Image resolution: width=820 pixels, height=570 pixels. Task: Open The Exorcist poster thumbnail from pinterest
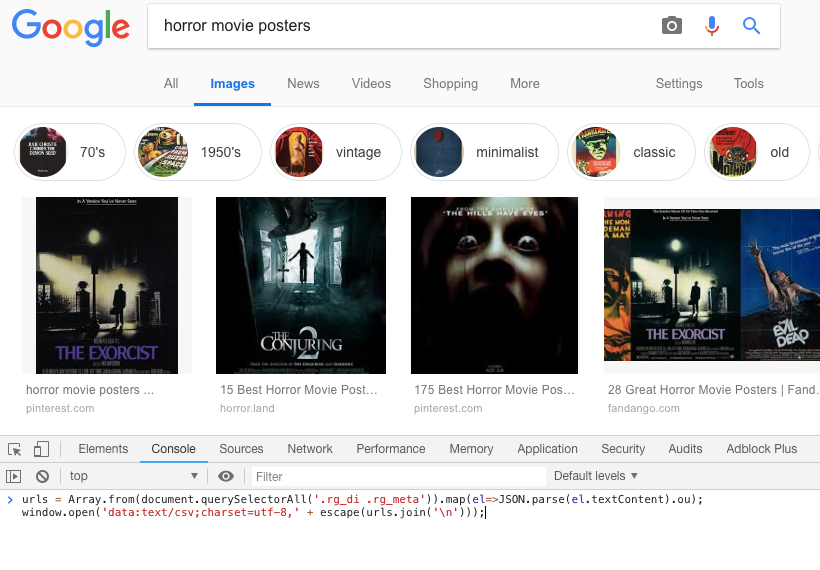click(107, 286)
